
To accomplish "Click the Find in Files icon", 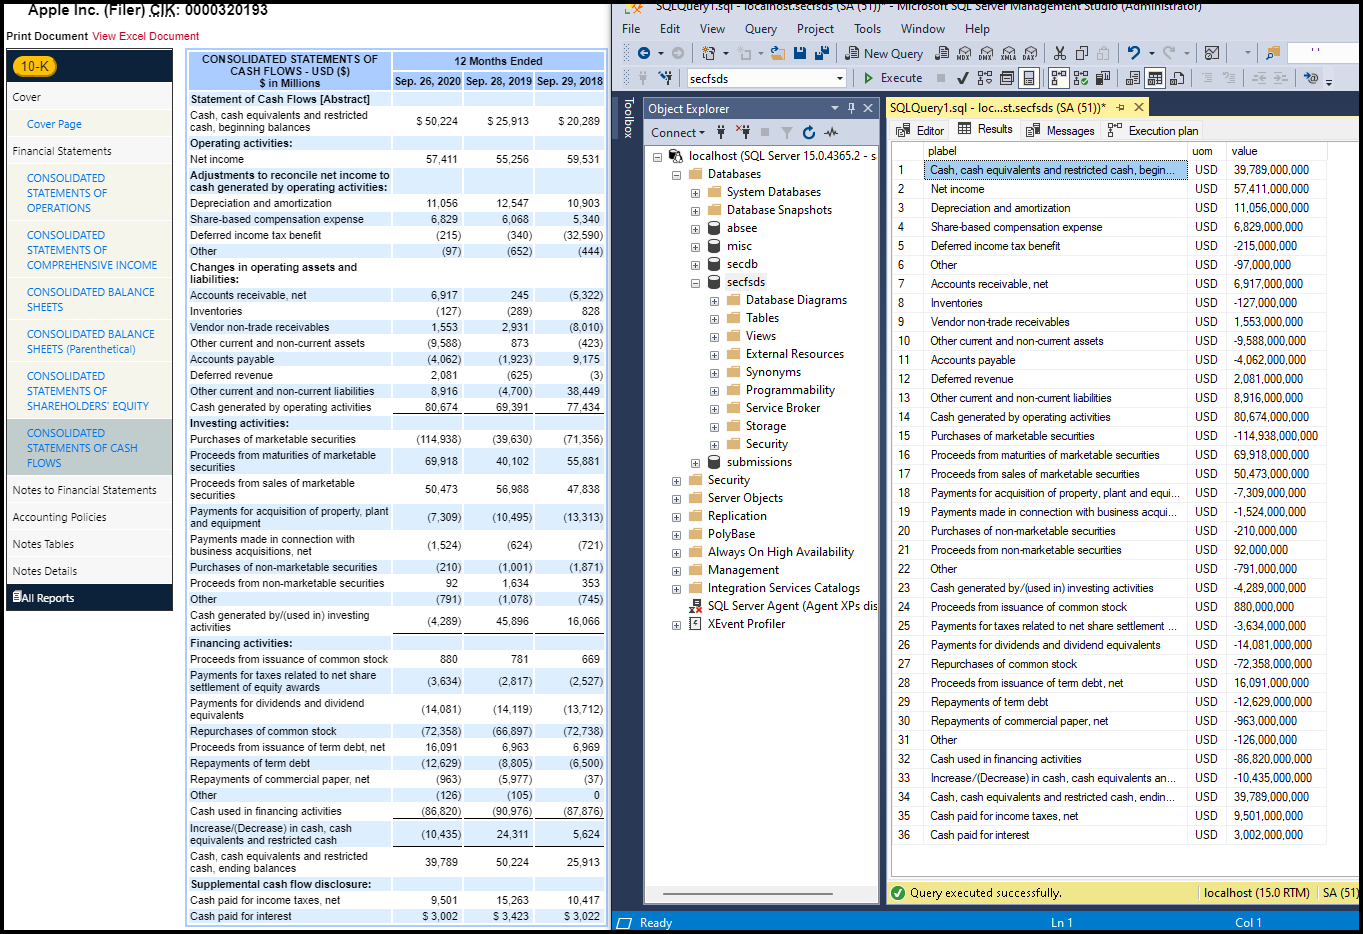I will click(x=1272, y=53).
